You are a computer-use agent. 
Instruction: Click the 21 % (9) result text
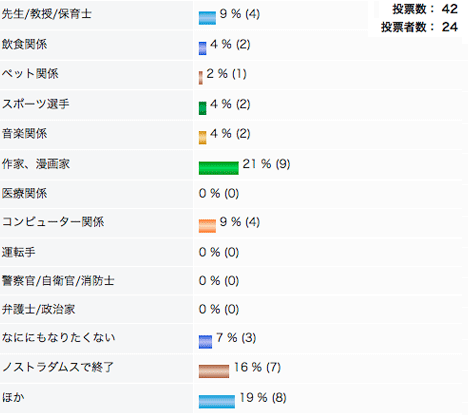pos(266,164)
